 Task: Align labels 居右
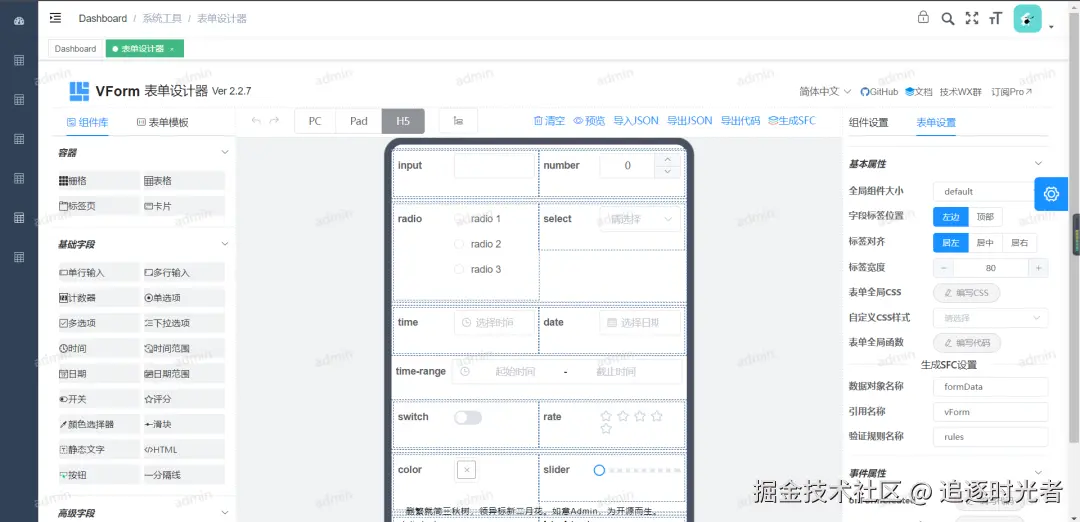pos(1019,242)
